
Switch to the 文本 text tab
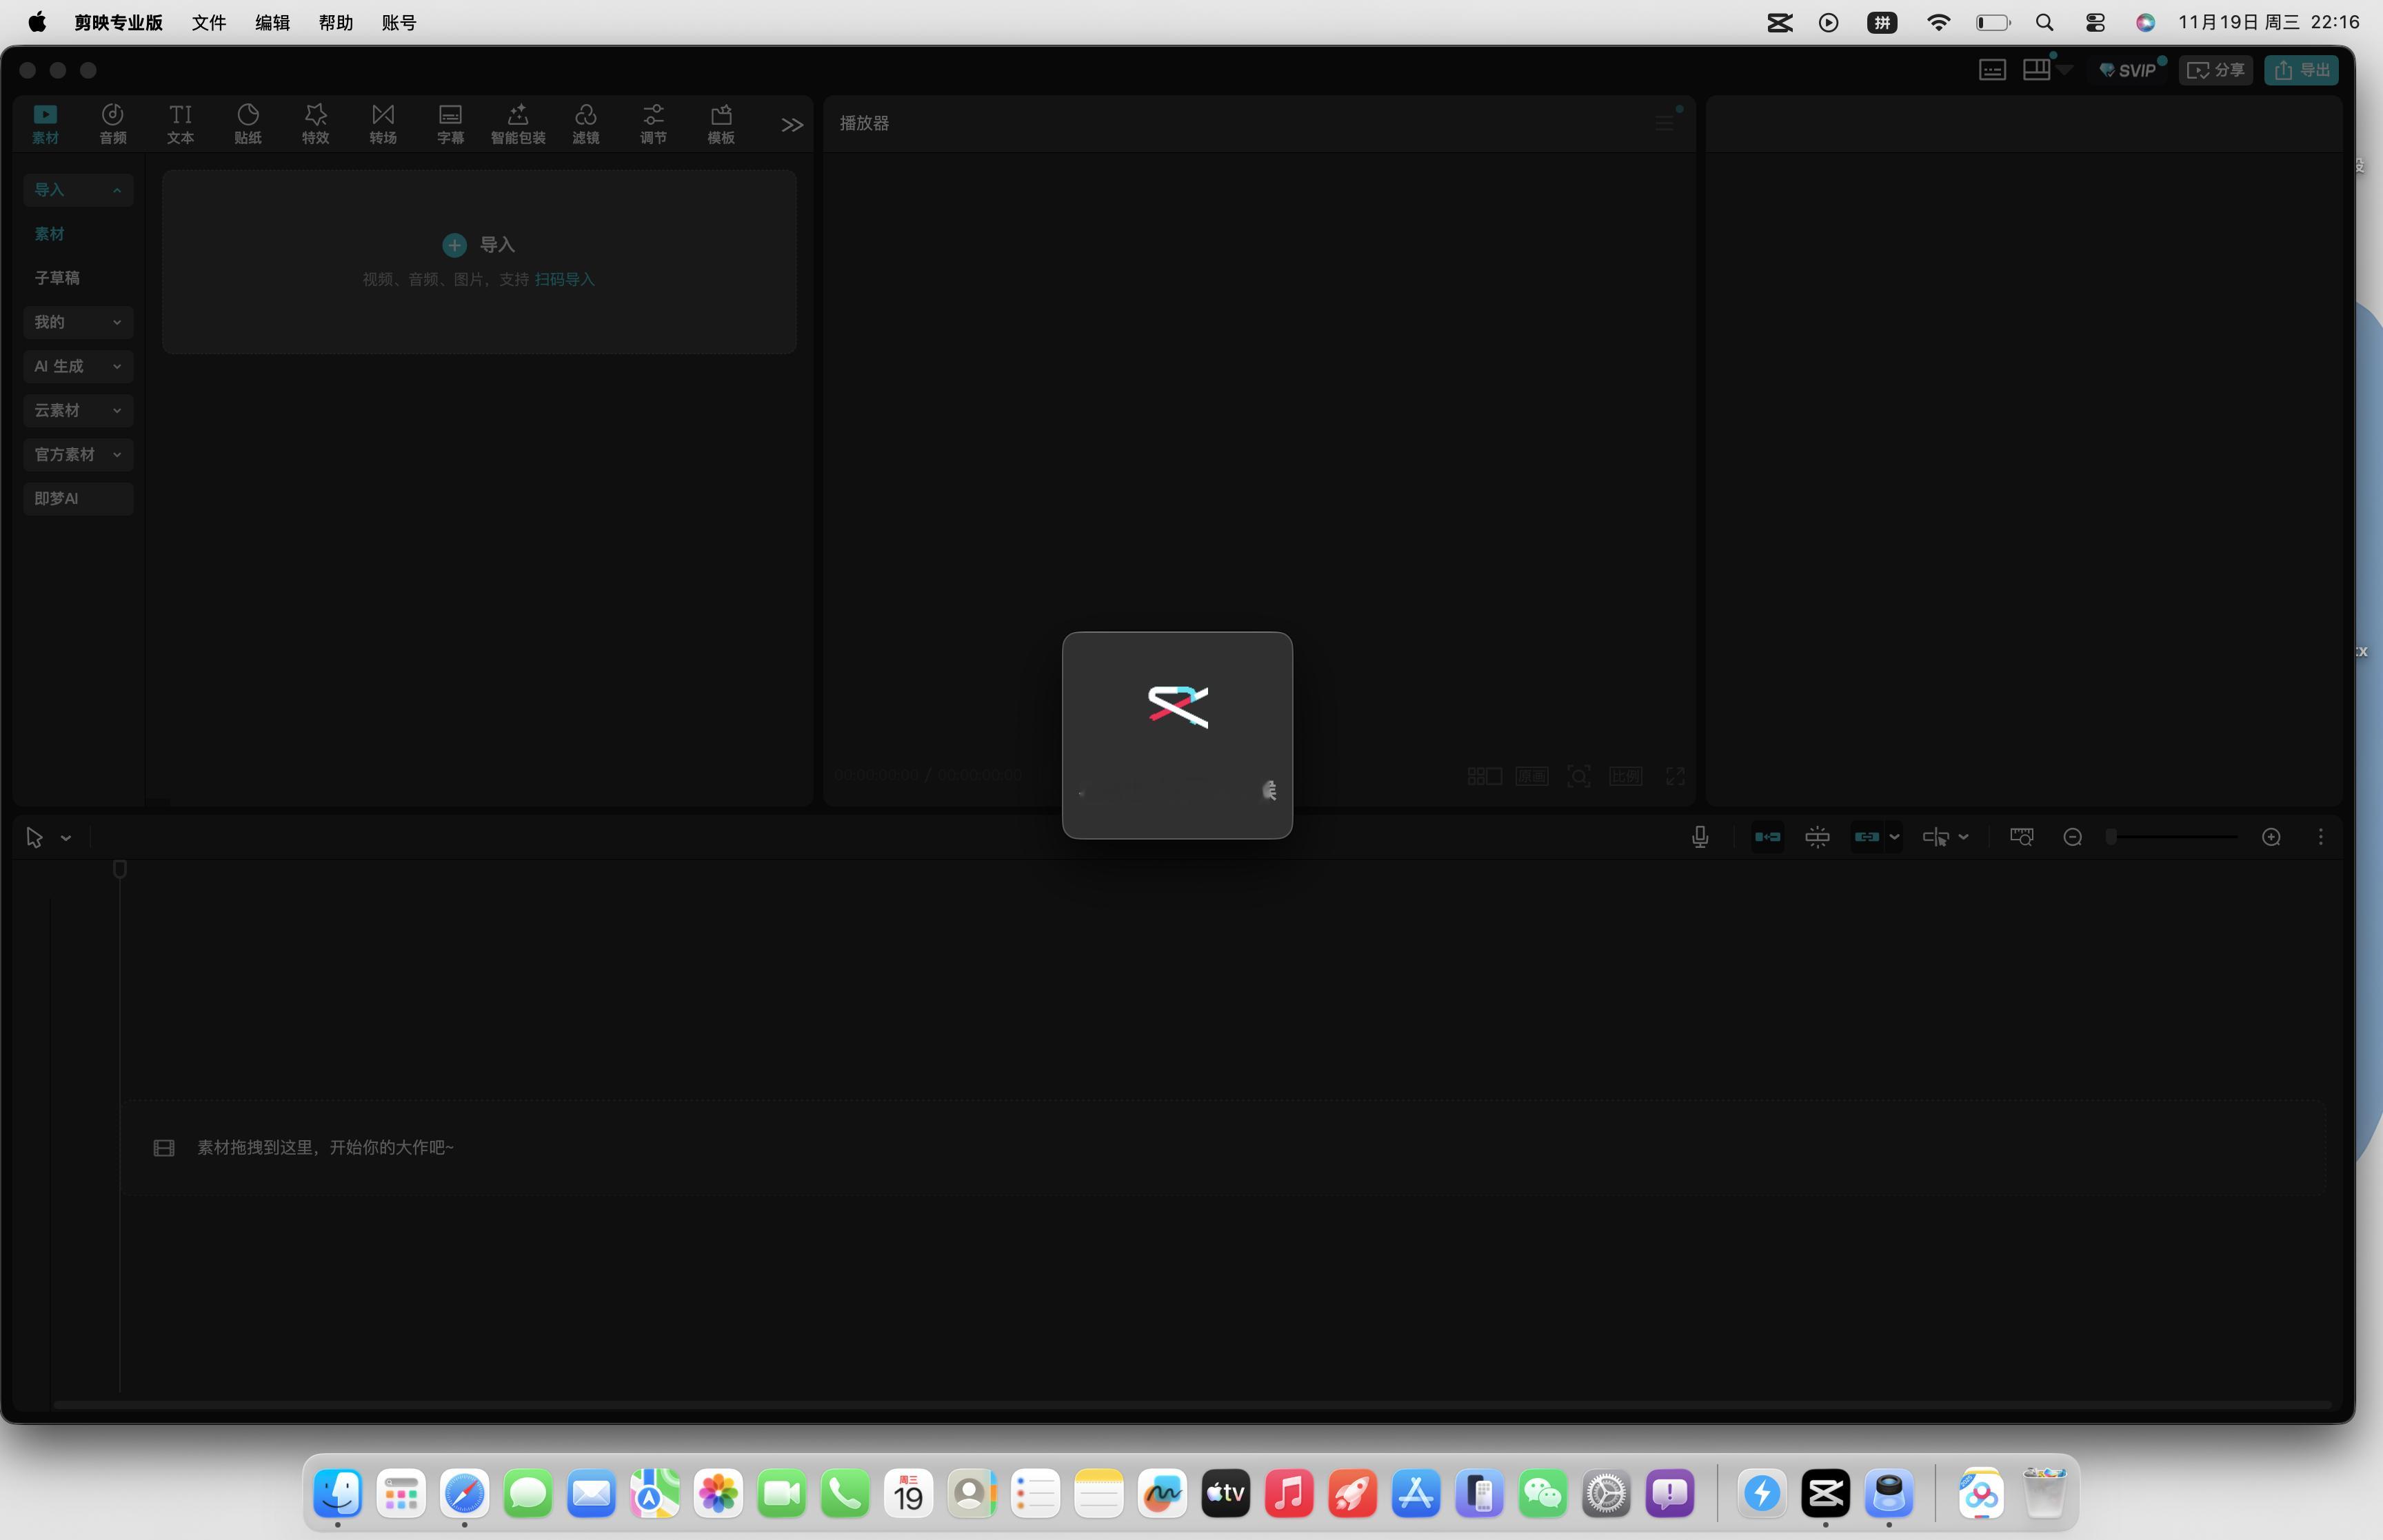[x=180, y=123]
